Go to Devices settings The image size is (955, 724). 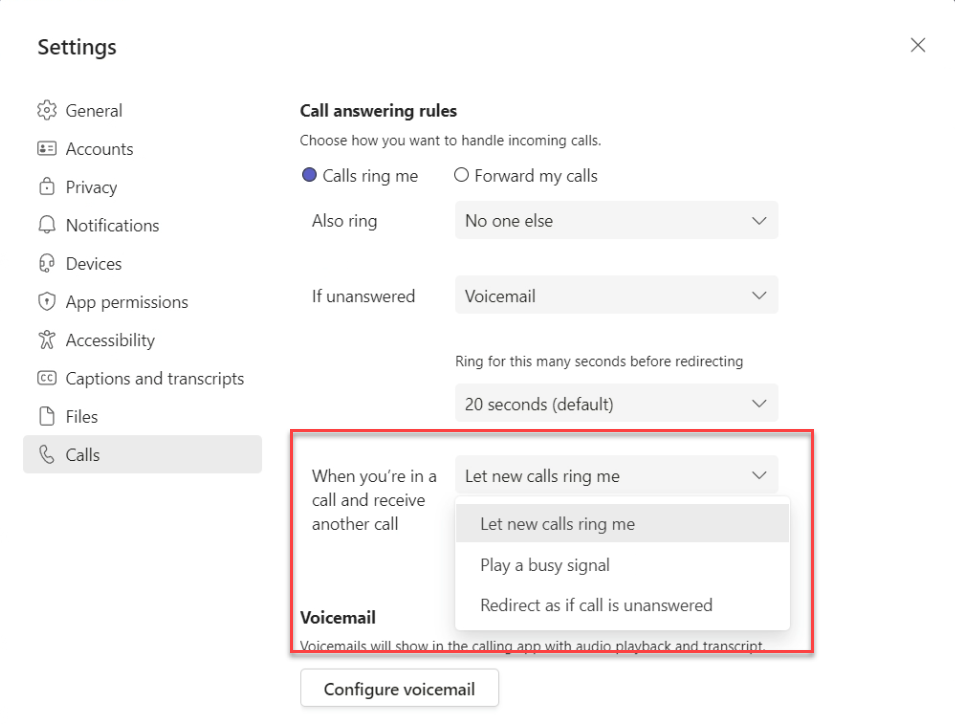coord(143,263)
